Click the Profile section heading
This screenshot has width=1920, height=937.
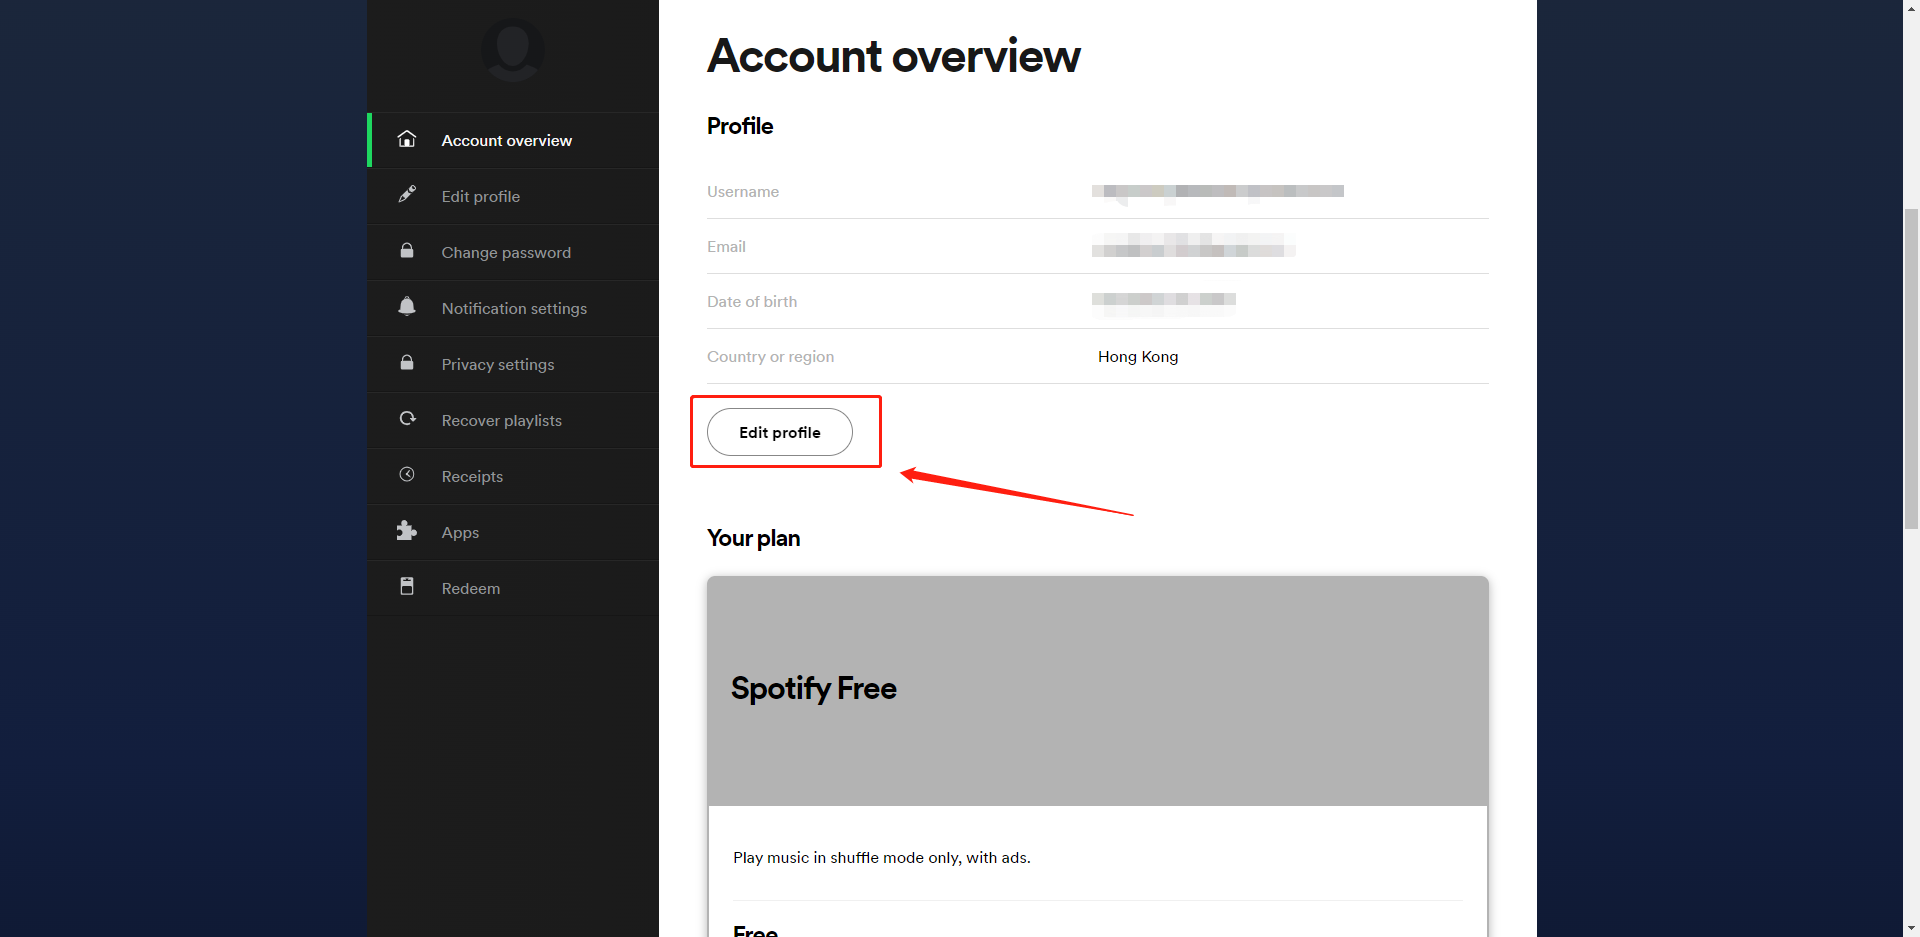tap(740, 126)
